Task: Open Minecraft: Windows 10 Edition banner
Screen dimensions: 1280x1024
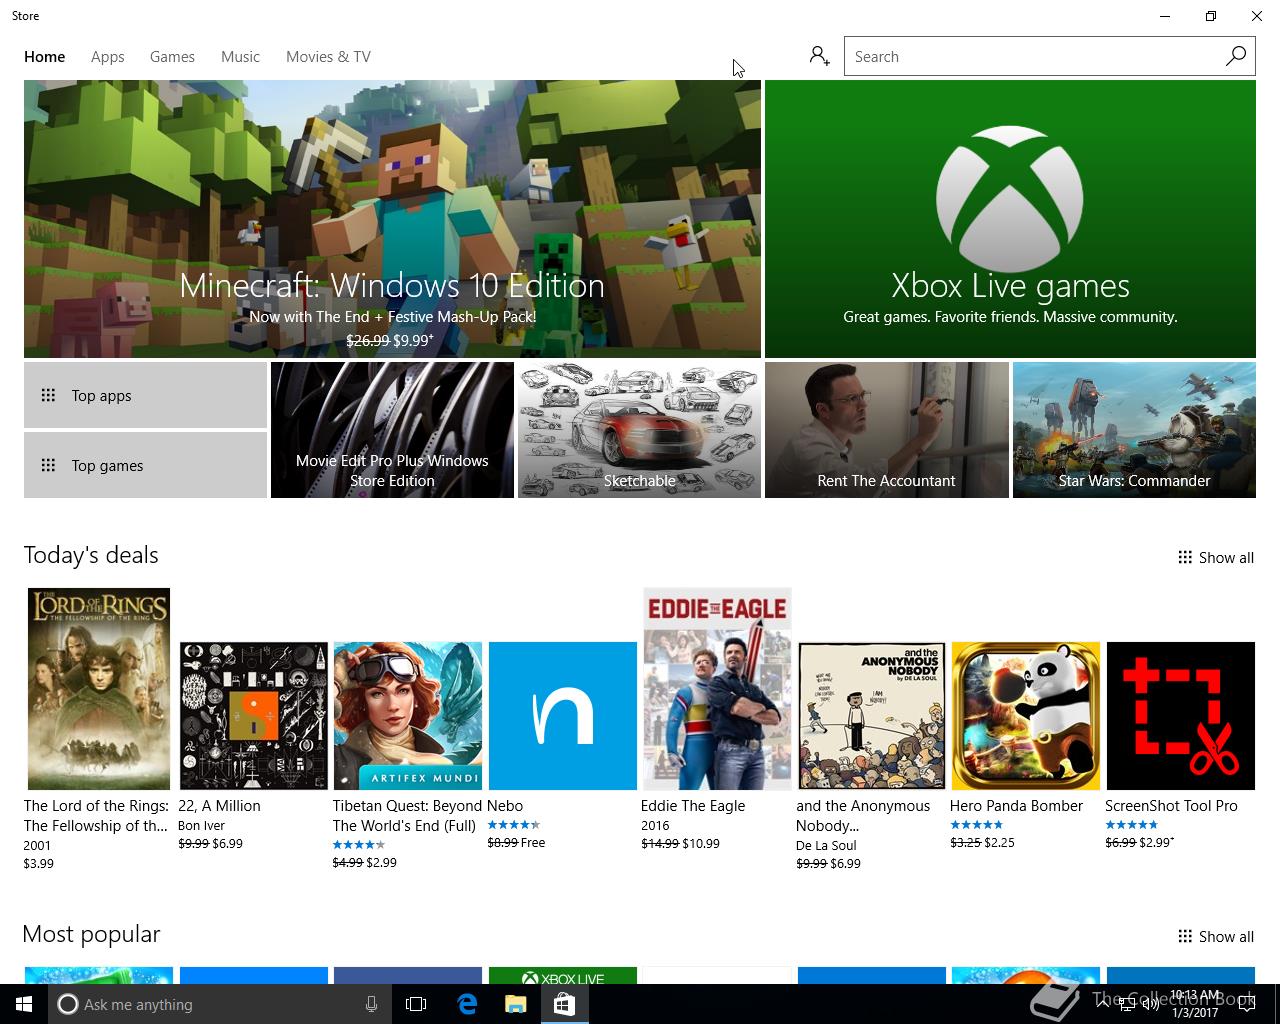Action: 392,219
